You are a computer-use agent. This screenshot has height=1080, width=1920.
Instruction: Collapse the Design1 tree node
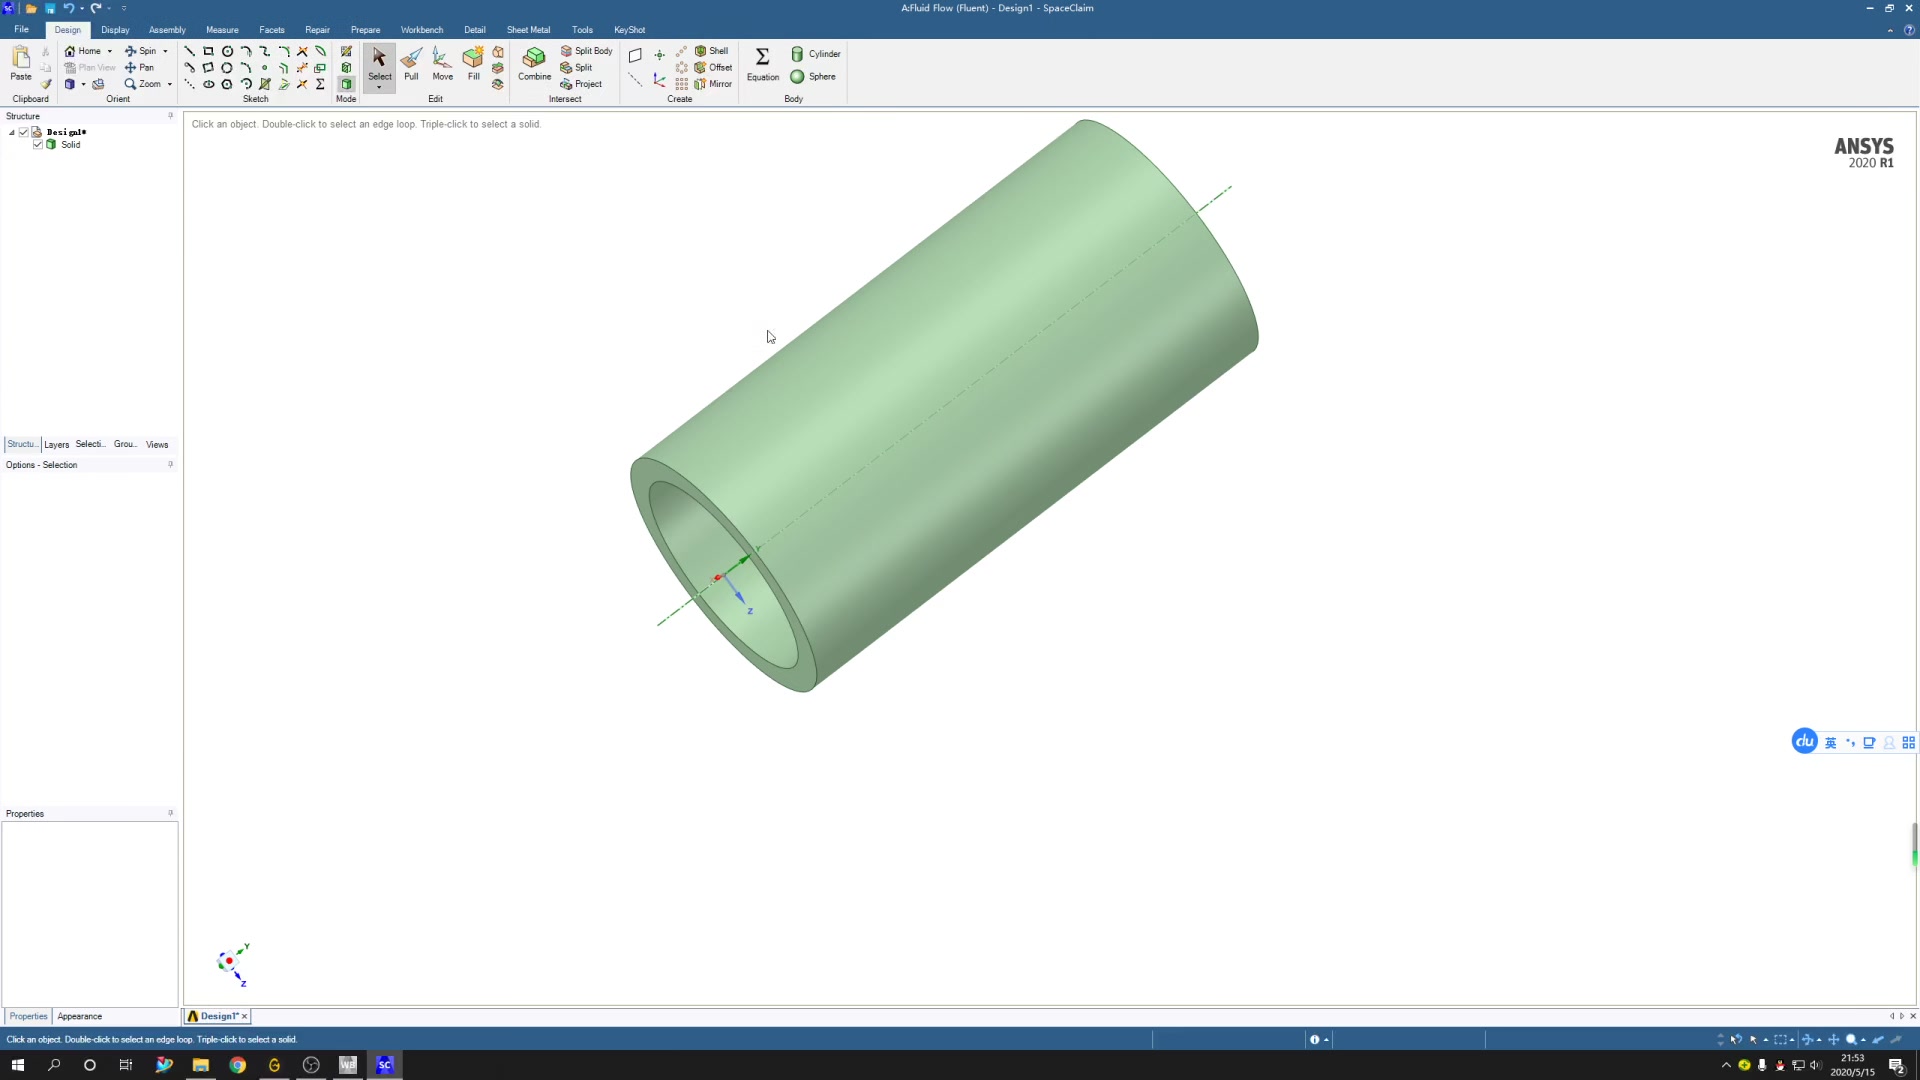(x=12, y=132)
